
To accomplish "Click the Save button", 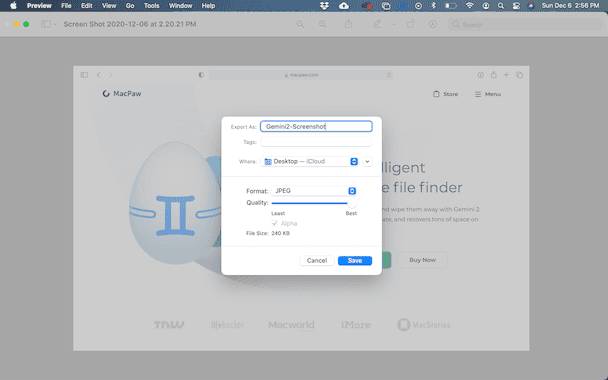I will pyautogui.click(x=355, y=261).
